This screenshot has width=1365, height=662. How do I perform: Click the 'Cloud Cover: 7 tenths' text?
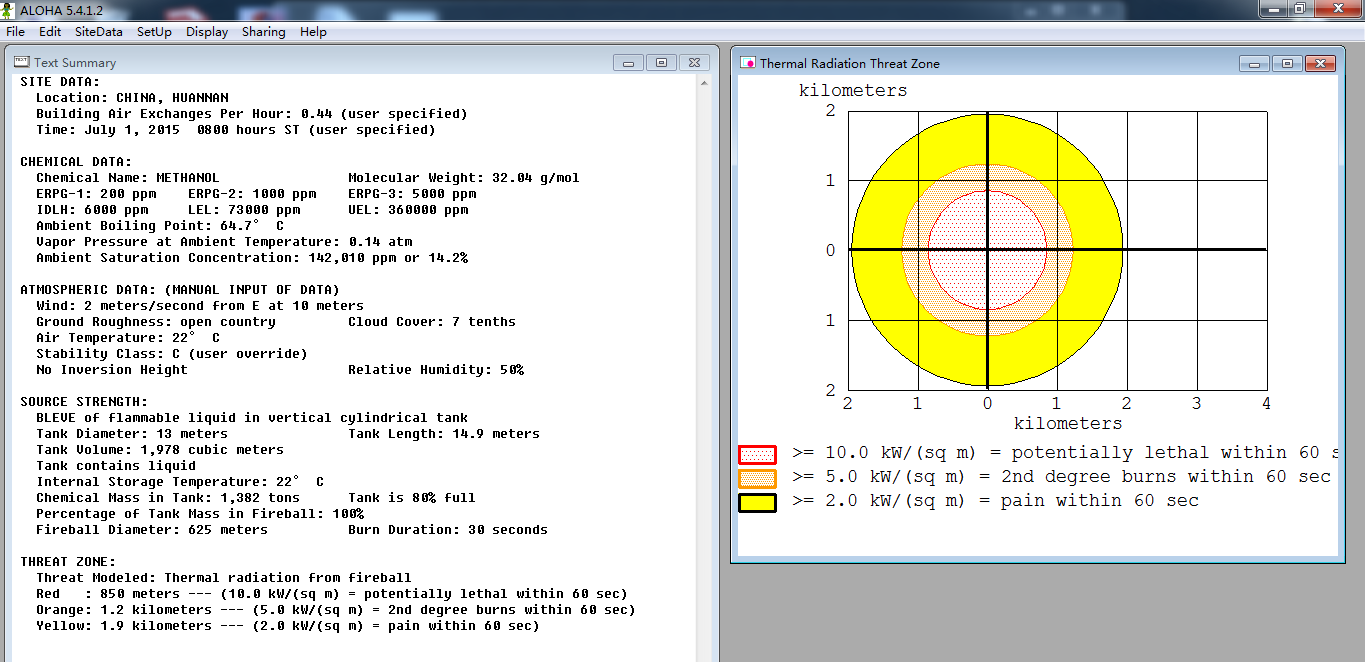[x=432, y=322]
